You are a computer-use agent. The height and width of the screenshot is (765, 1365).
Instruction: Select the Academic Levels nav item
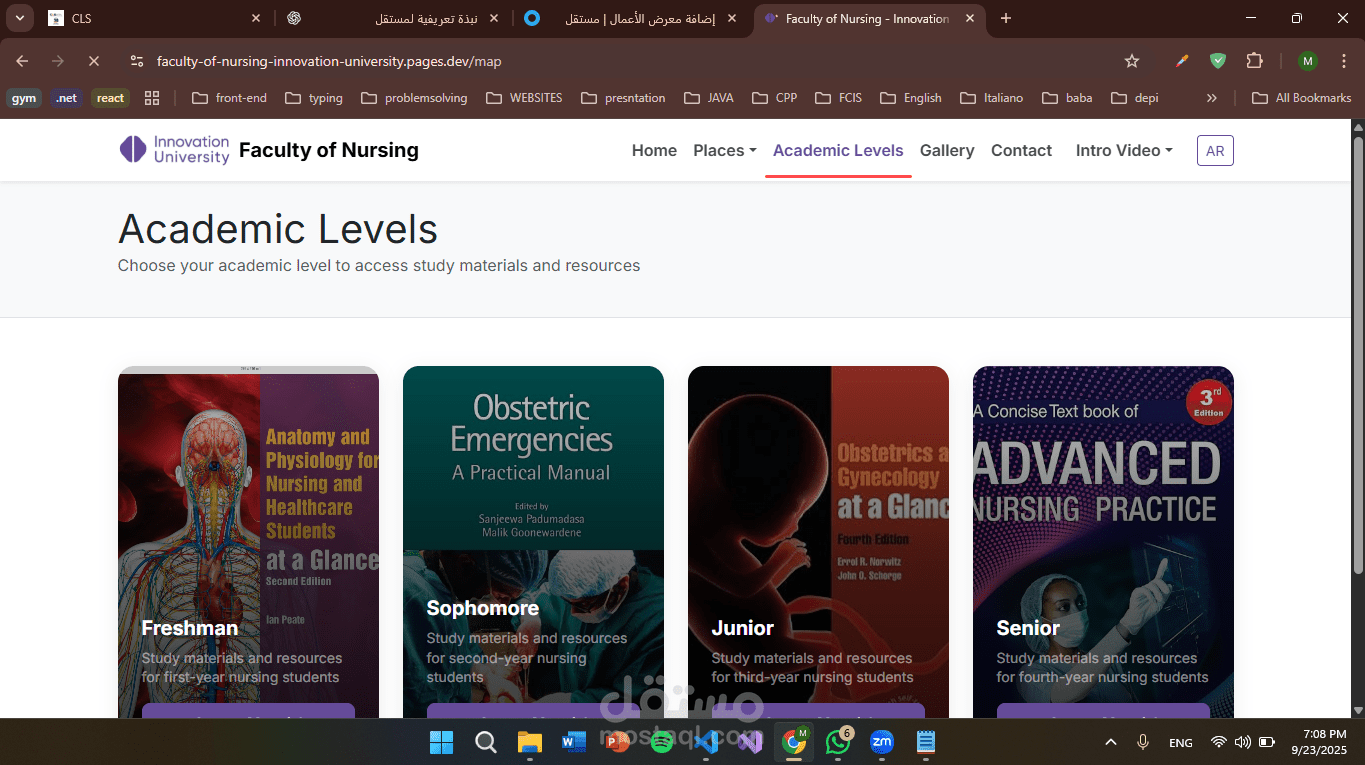pos(838,150)
